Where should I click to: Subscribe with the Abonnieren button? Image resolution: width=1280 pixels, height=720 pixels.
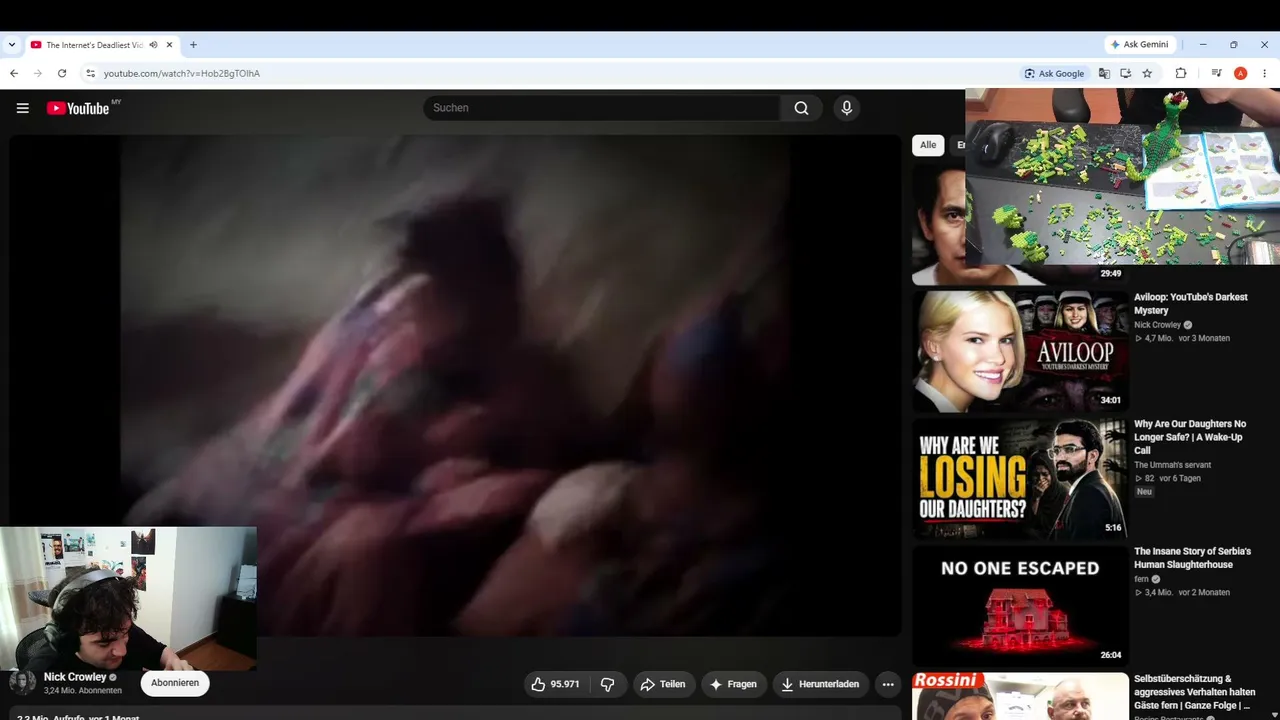175,683
